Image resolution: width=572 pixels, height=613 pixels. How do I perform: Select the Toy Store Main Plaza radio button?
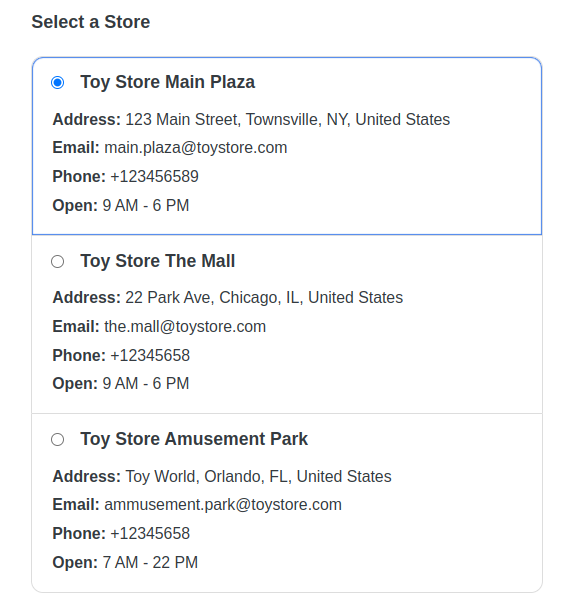[x=57, y=82]
